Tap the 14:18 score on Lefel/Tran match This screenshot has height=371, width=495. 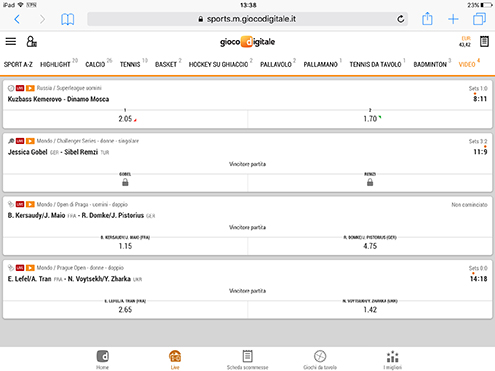coord(478,279)
